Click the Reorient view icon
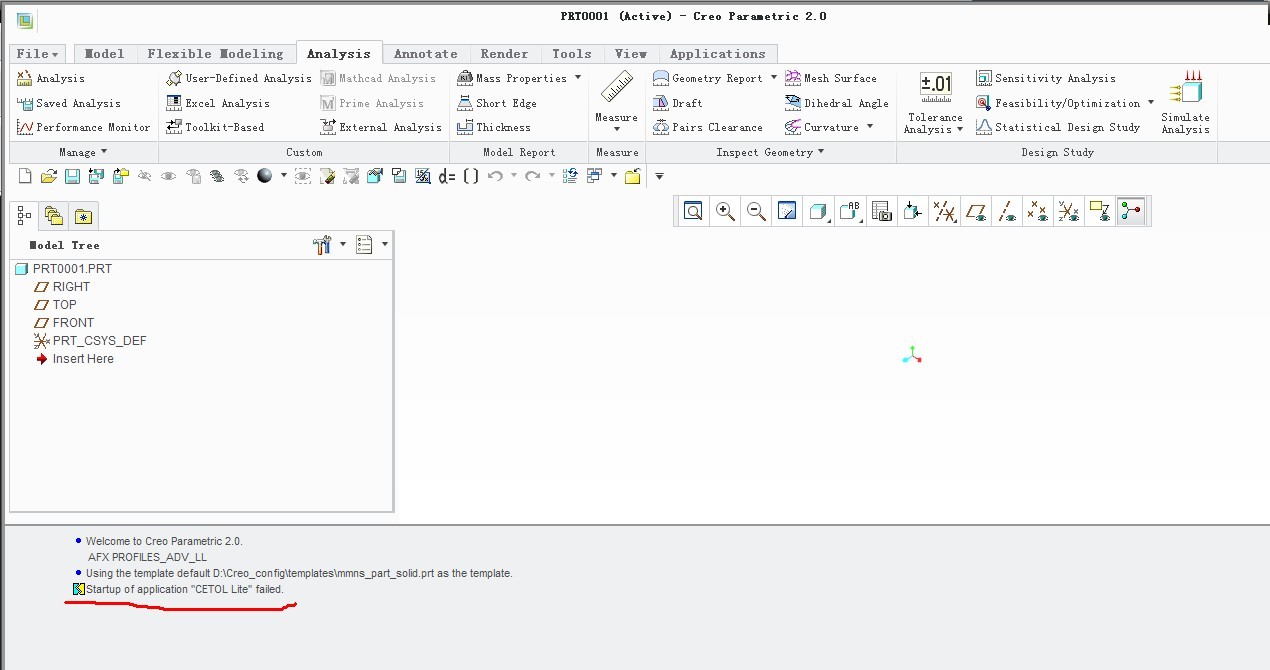Viewport: 1270px width, 670px height. tap(912, 211)
